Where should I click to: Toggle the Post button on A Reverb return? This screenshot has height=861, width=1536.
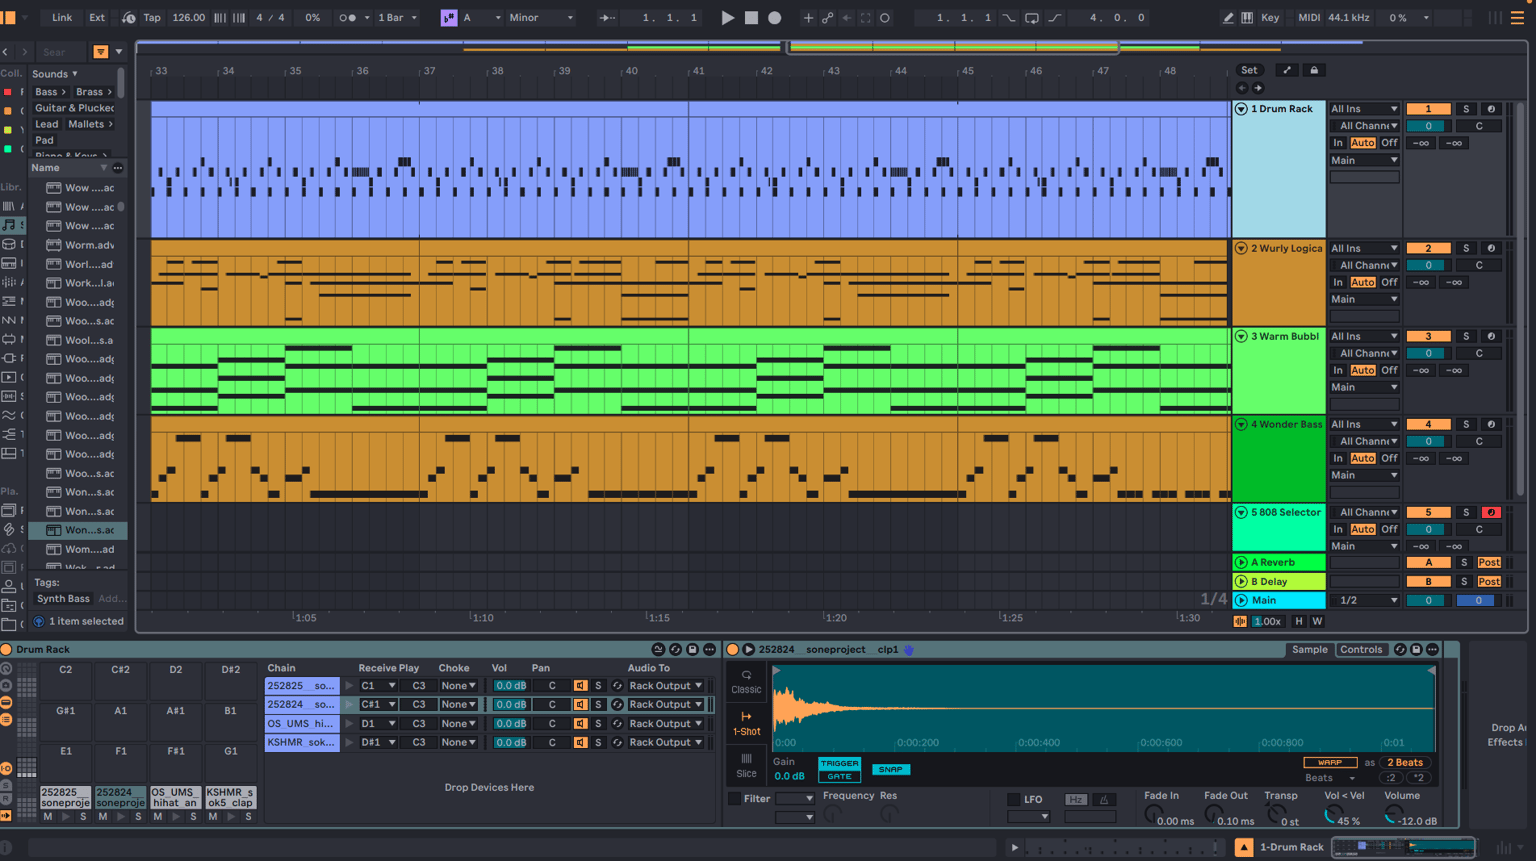coord(1489,563)
